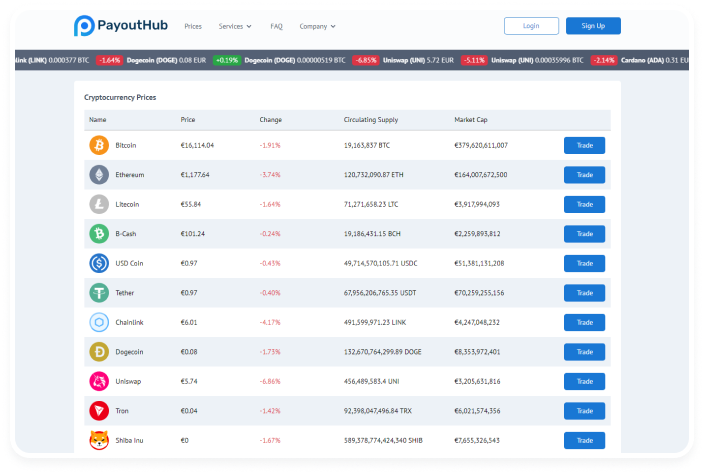Viewport: 704px width, 473px height.
Task: Click the Chainlink coin icon
Action: pyautogui.click(x=98, y=322)
